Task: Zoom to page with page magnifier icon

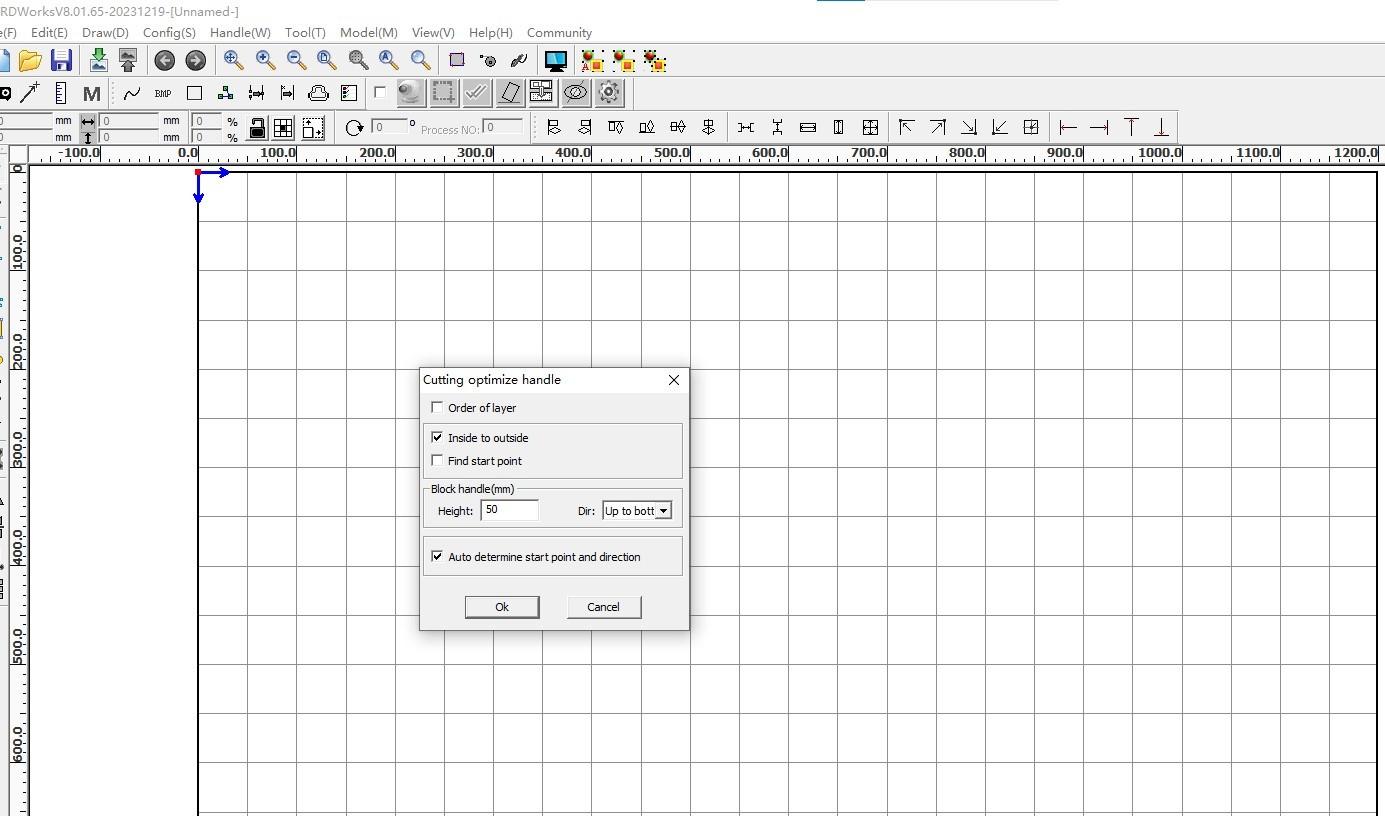Action: (327, 61)
